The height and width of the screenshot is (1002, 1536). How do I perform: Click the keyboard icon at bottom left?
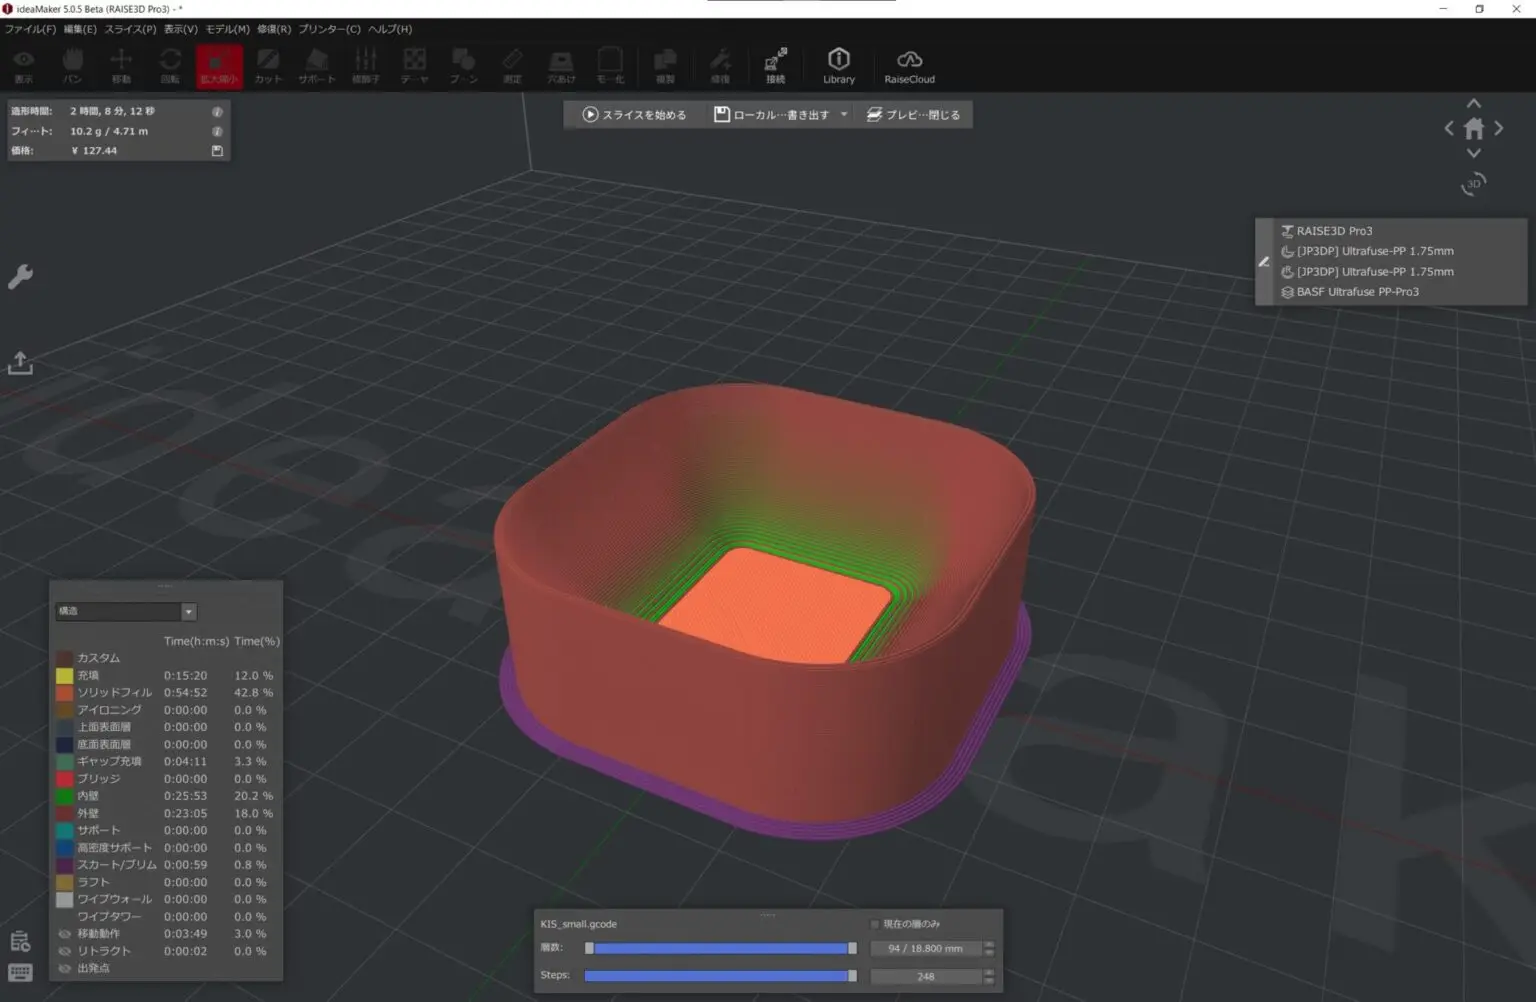20,972
